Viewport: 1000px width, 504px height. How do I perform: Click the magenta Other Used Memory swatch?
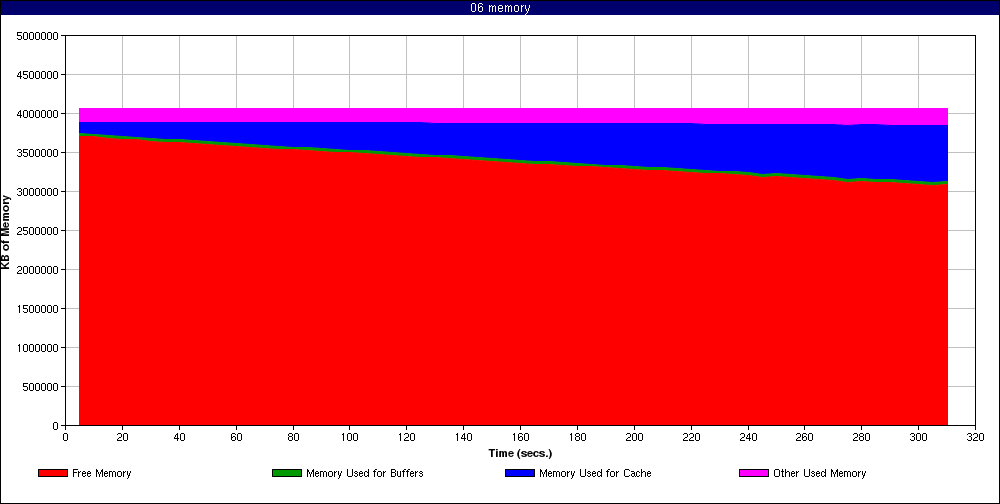754,473
